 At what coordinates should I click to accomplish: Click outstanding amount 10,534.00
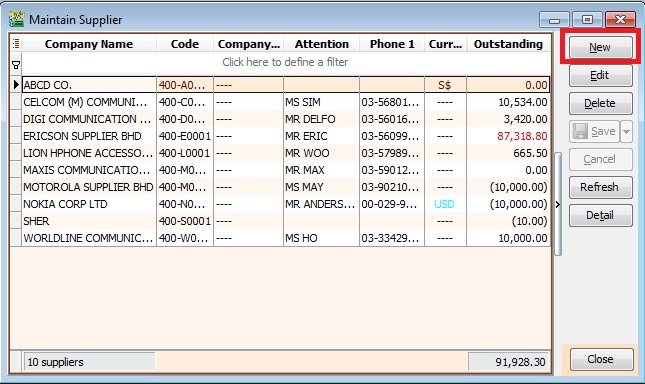pyautogui.click(x=508, y=102)
